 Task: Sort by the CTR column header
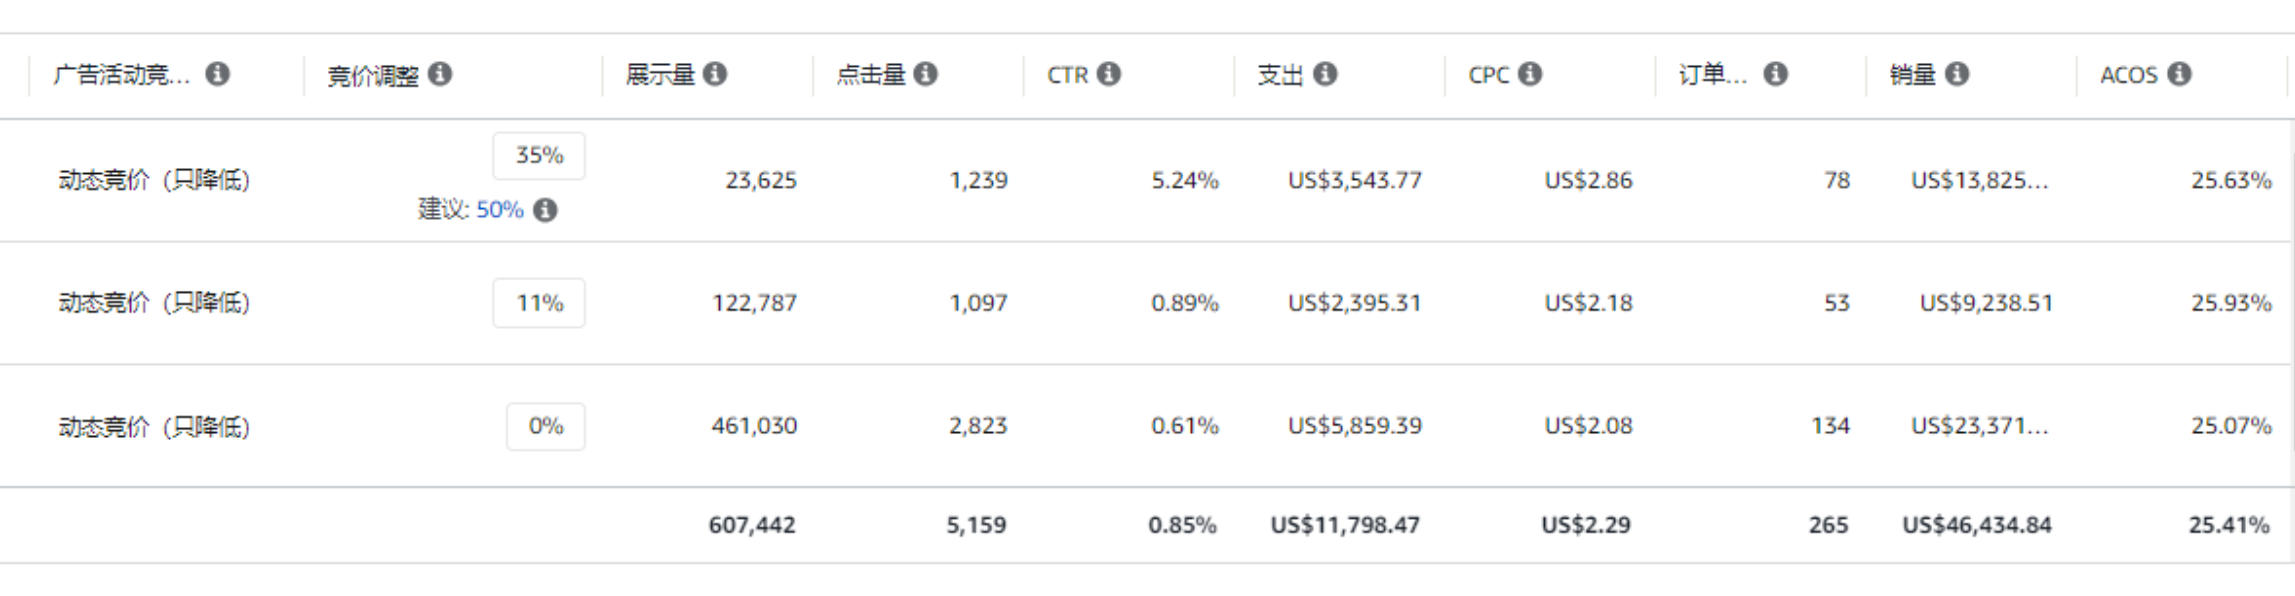(x=1067, y=75)
